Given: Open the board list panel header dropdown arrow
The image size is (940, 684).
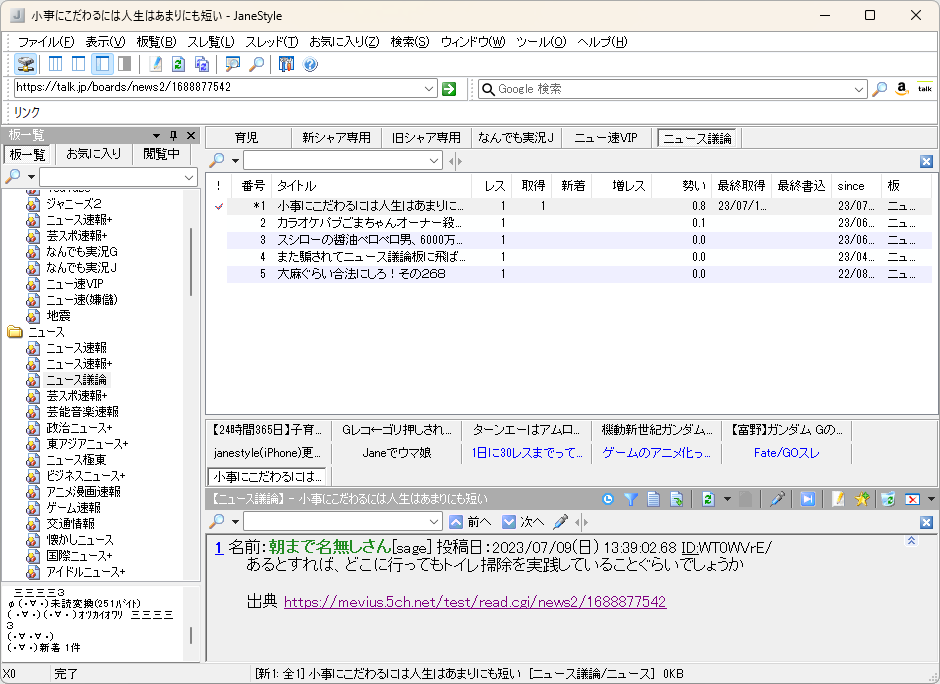Looking at the screenshot, I should click(156, 135).
